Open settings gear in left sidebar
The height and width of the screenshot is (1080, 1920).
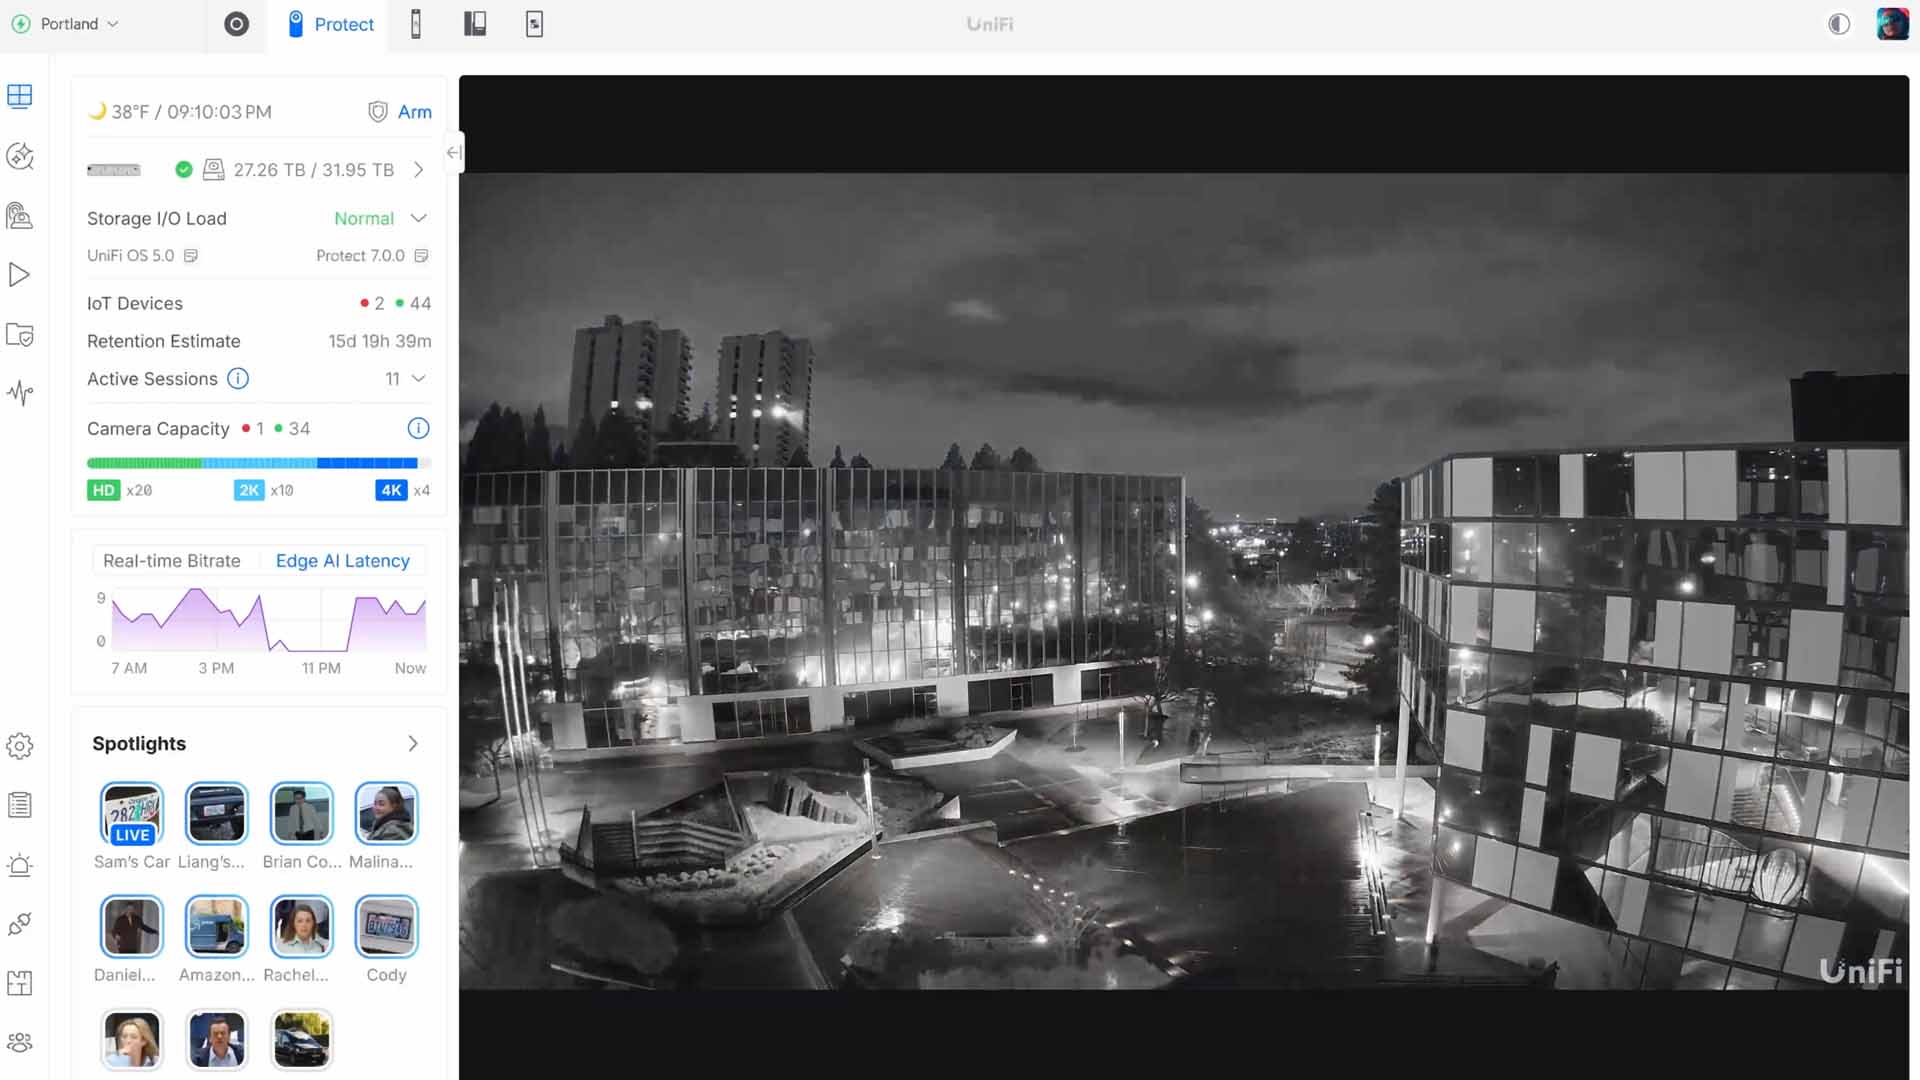(20, 746)
